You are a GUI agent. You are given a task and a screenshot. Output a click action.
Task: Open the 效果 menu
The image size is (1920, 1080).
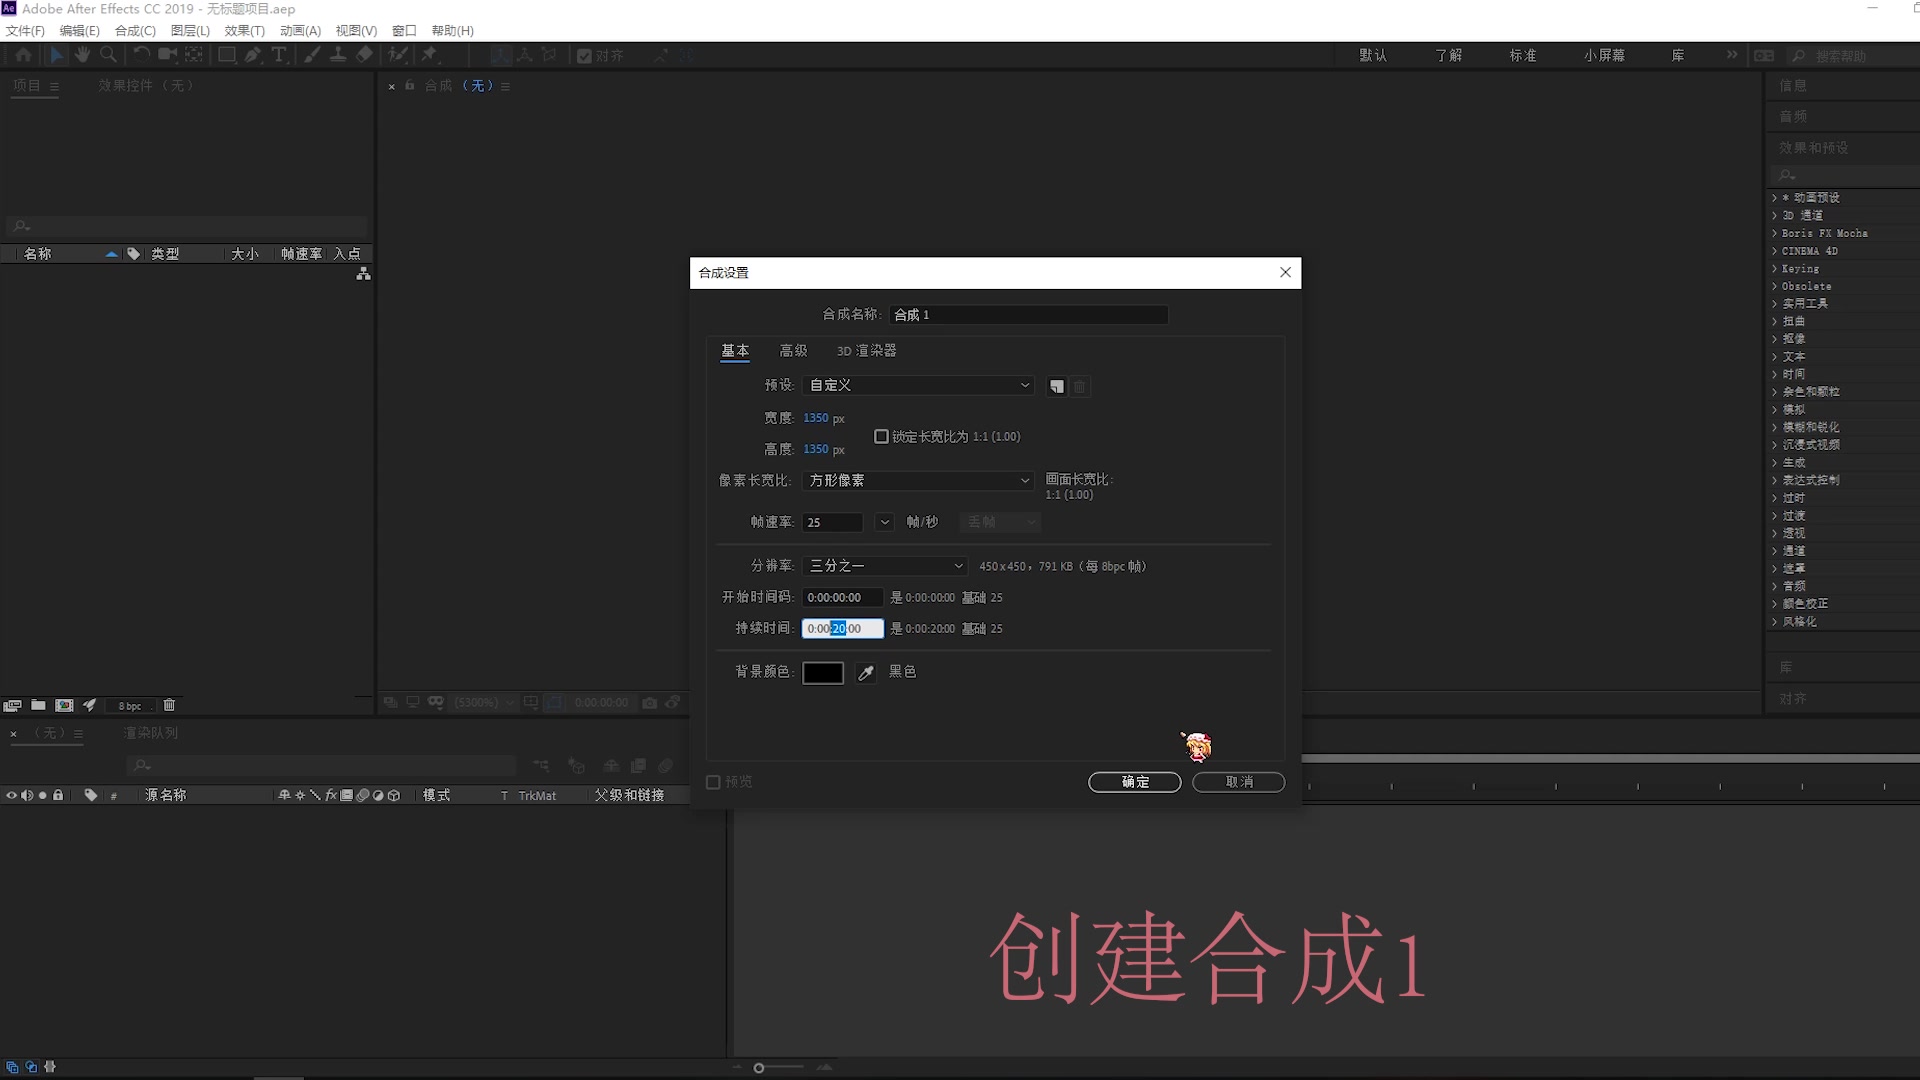click(243, 30)
